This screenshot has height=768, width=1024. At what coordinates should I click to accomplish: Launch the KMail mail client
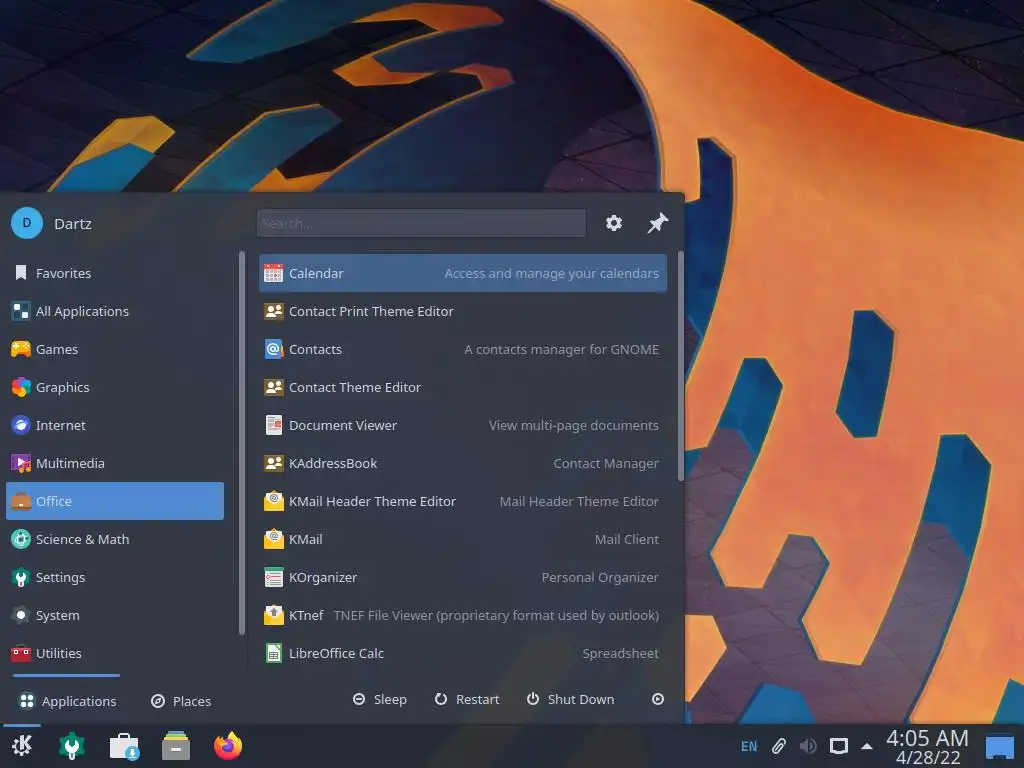coord(463,539)
